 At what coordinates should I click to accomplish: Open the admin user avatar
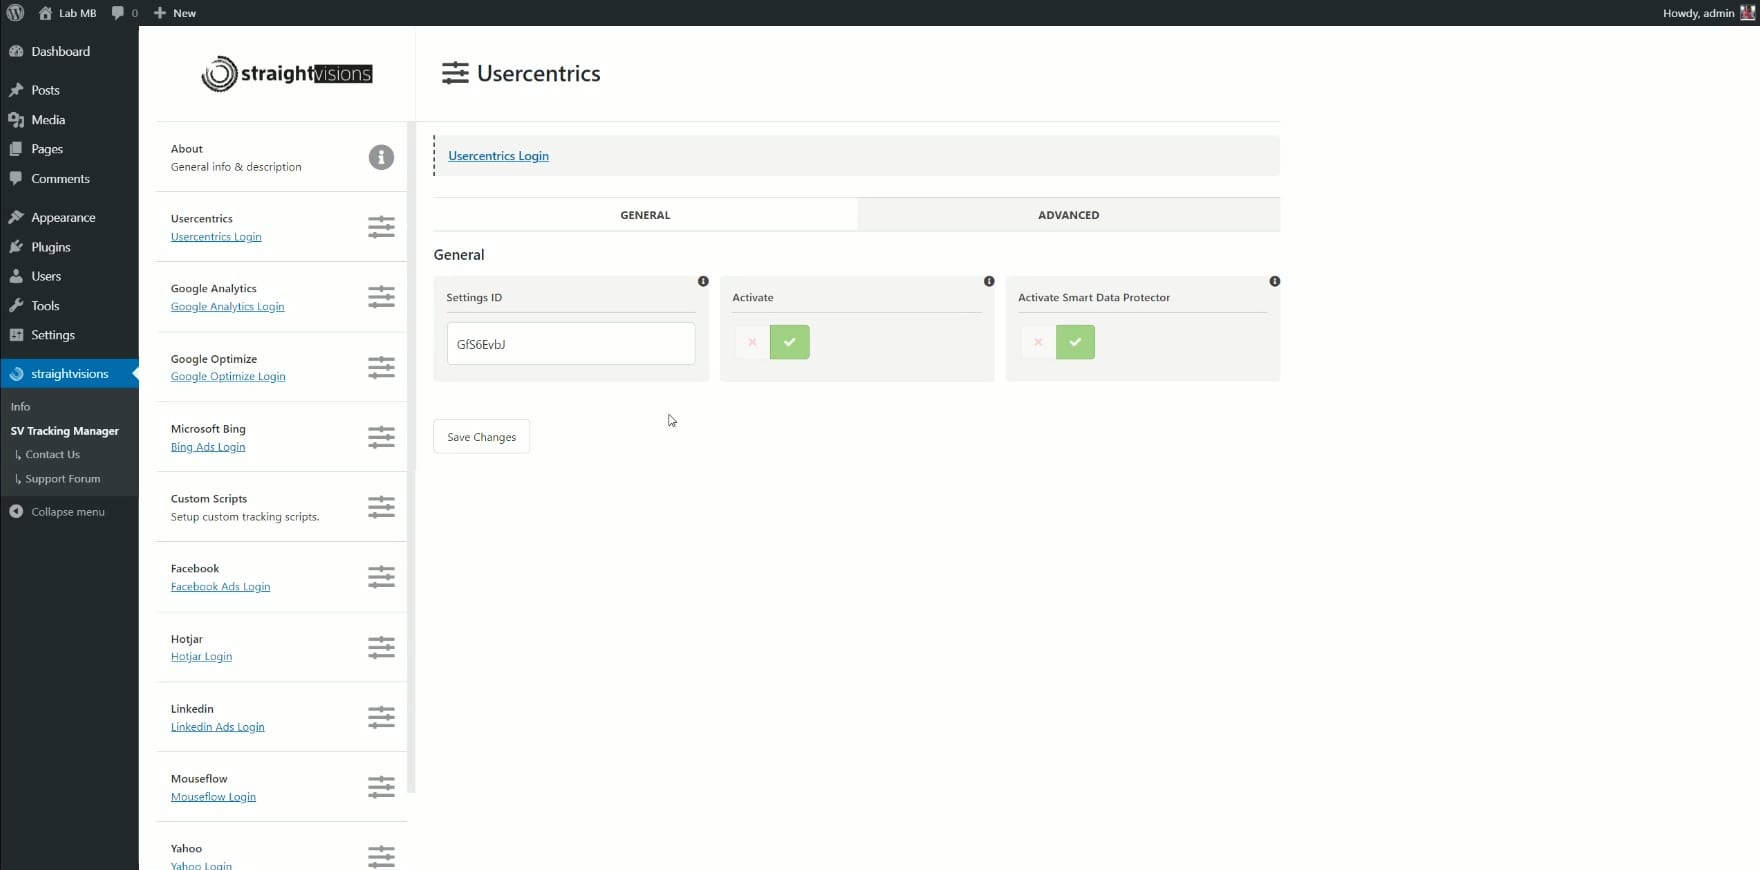coord(1747,13)
